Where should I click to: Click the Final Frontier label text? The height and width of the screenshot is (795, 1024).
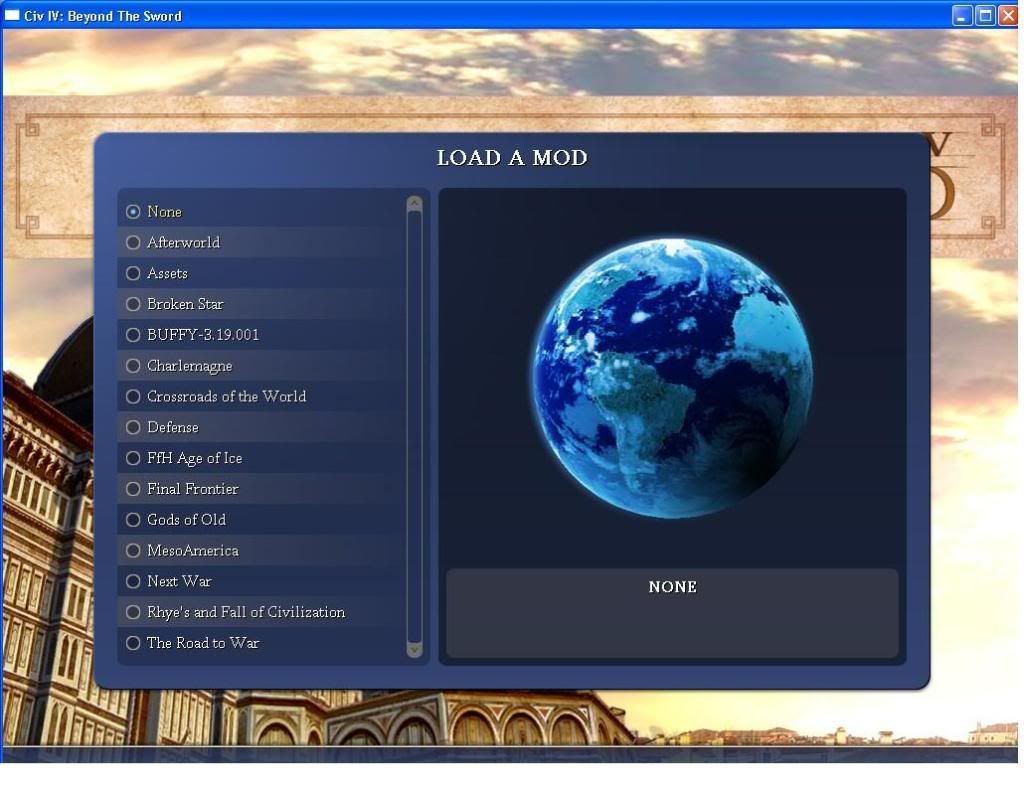[193, 489]
